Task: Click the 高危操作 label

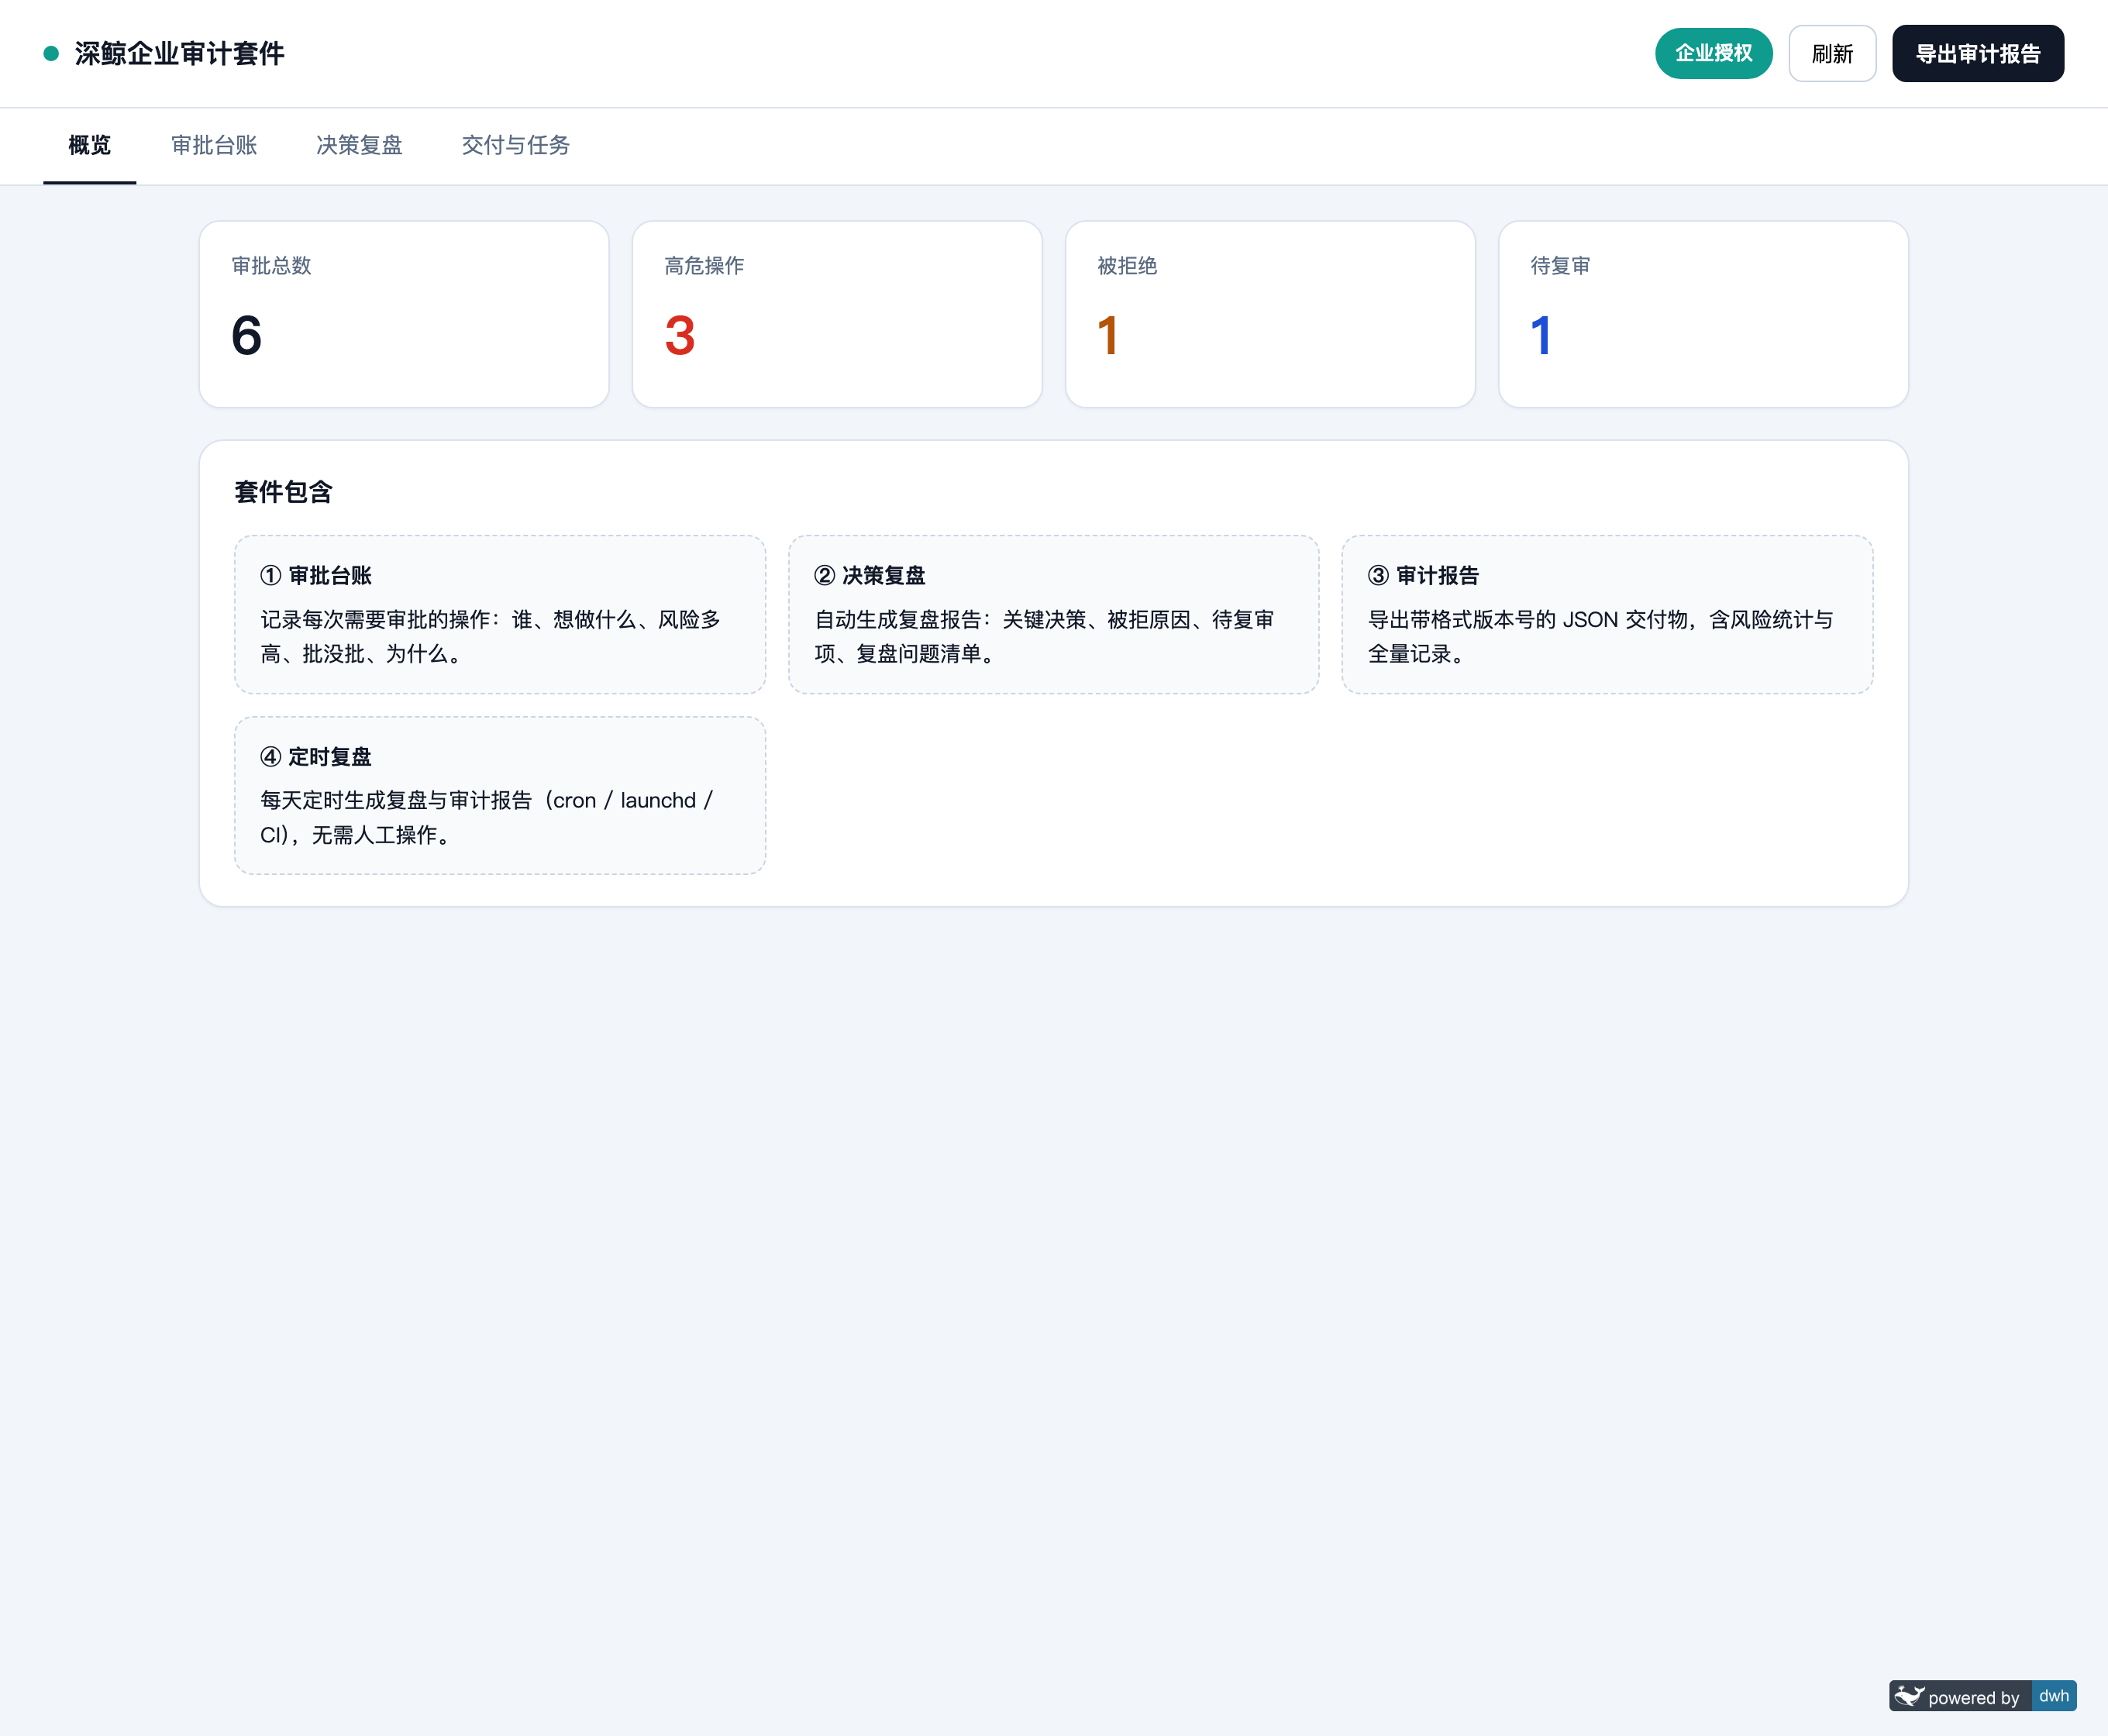Action: 704,266
